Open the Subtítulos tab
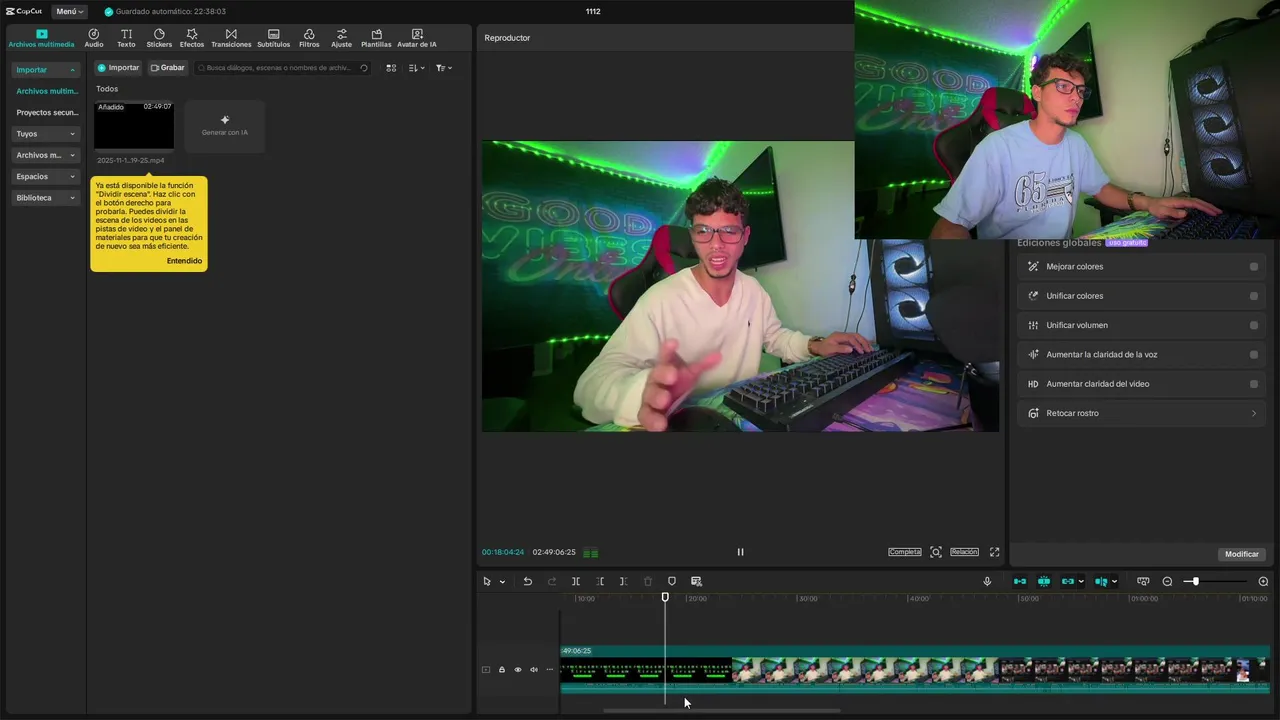This screenshot has width=1280, height=720. [x=274, y=38]
